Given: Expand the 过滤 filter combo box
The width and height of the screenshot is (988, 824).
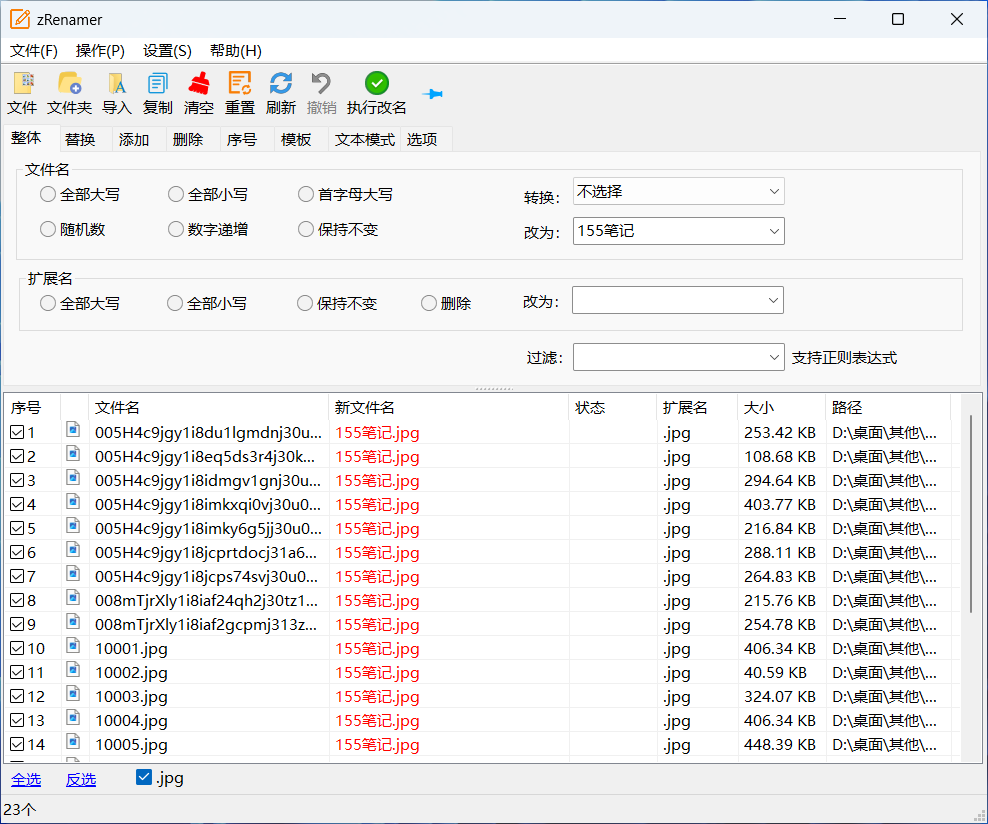Looking at the screenshot, I should [775, 357].
